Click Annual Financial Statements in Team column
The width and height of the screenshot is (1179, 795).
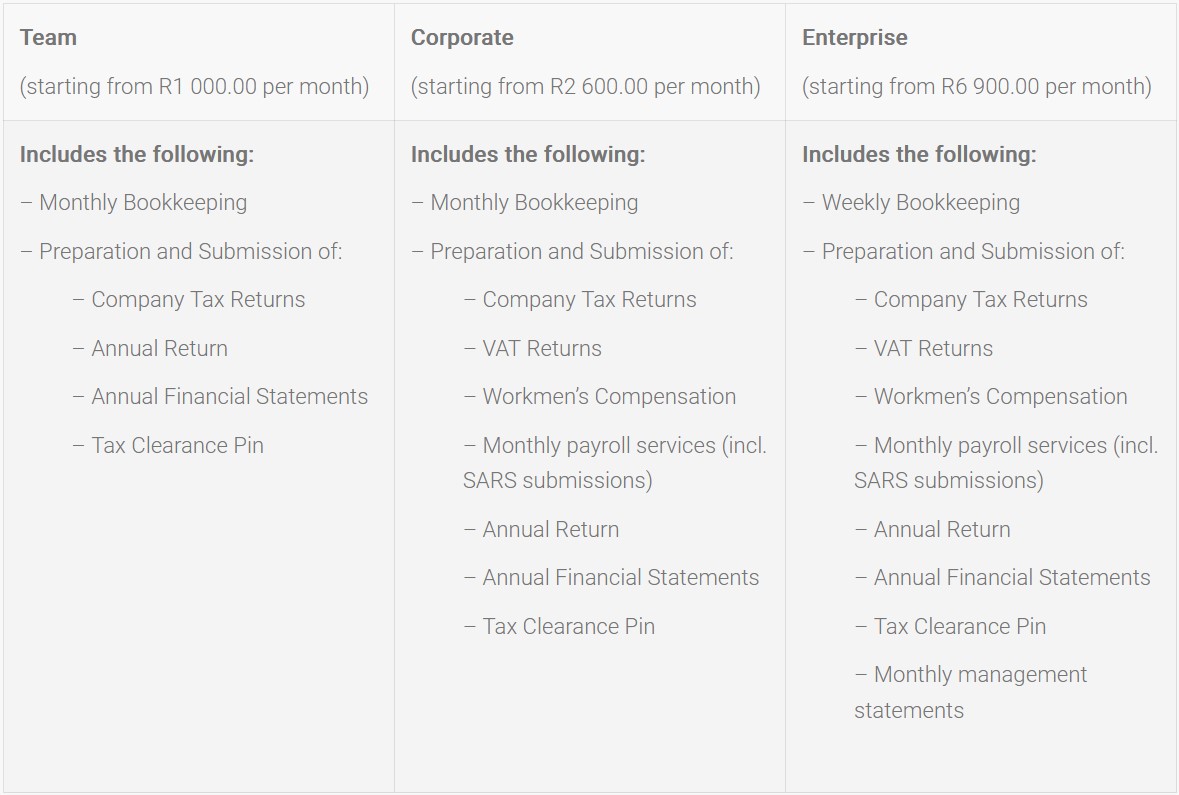[x=229, y=397]
